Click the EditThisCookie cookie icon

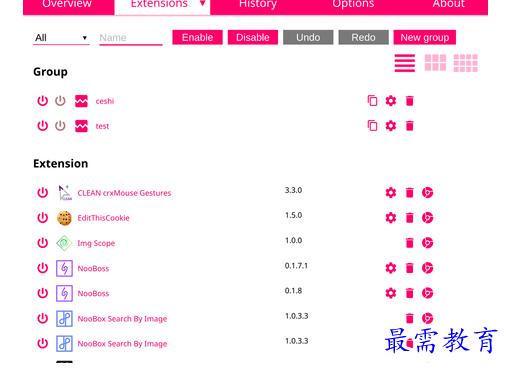pyautogui.click(x=64, y=218)
